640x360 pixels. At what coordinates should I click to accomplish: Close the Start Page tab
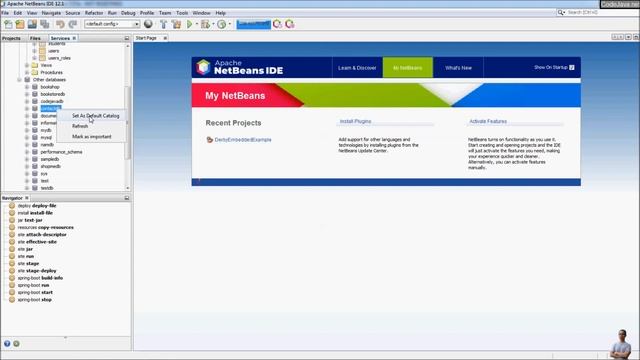[x=165, y=38]
